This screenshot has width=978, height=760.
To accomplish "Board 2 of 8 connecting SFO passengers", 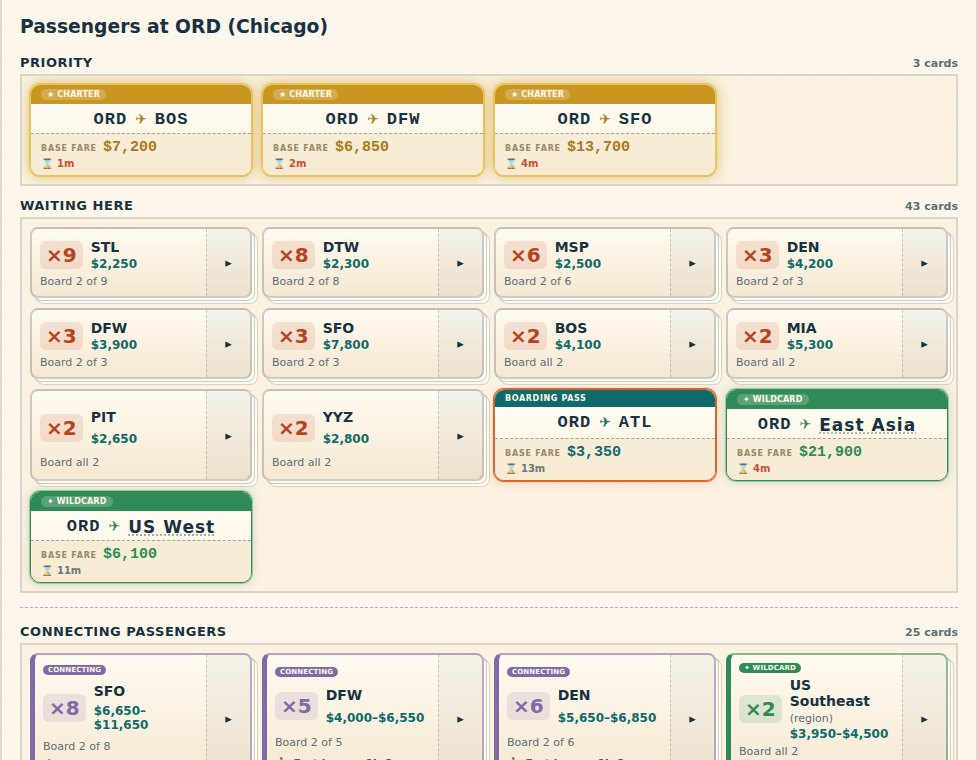I will coord(120,708).
